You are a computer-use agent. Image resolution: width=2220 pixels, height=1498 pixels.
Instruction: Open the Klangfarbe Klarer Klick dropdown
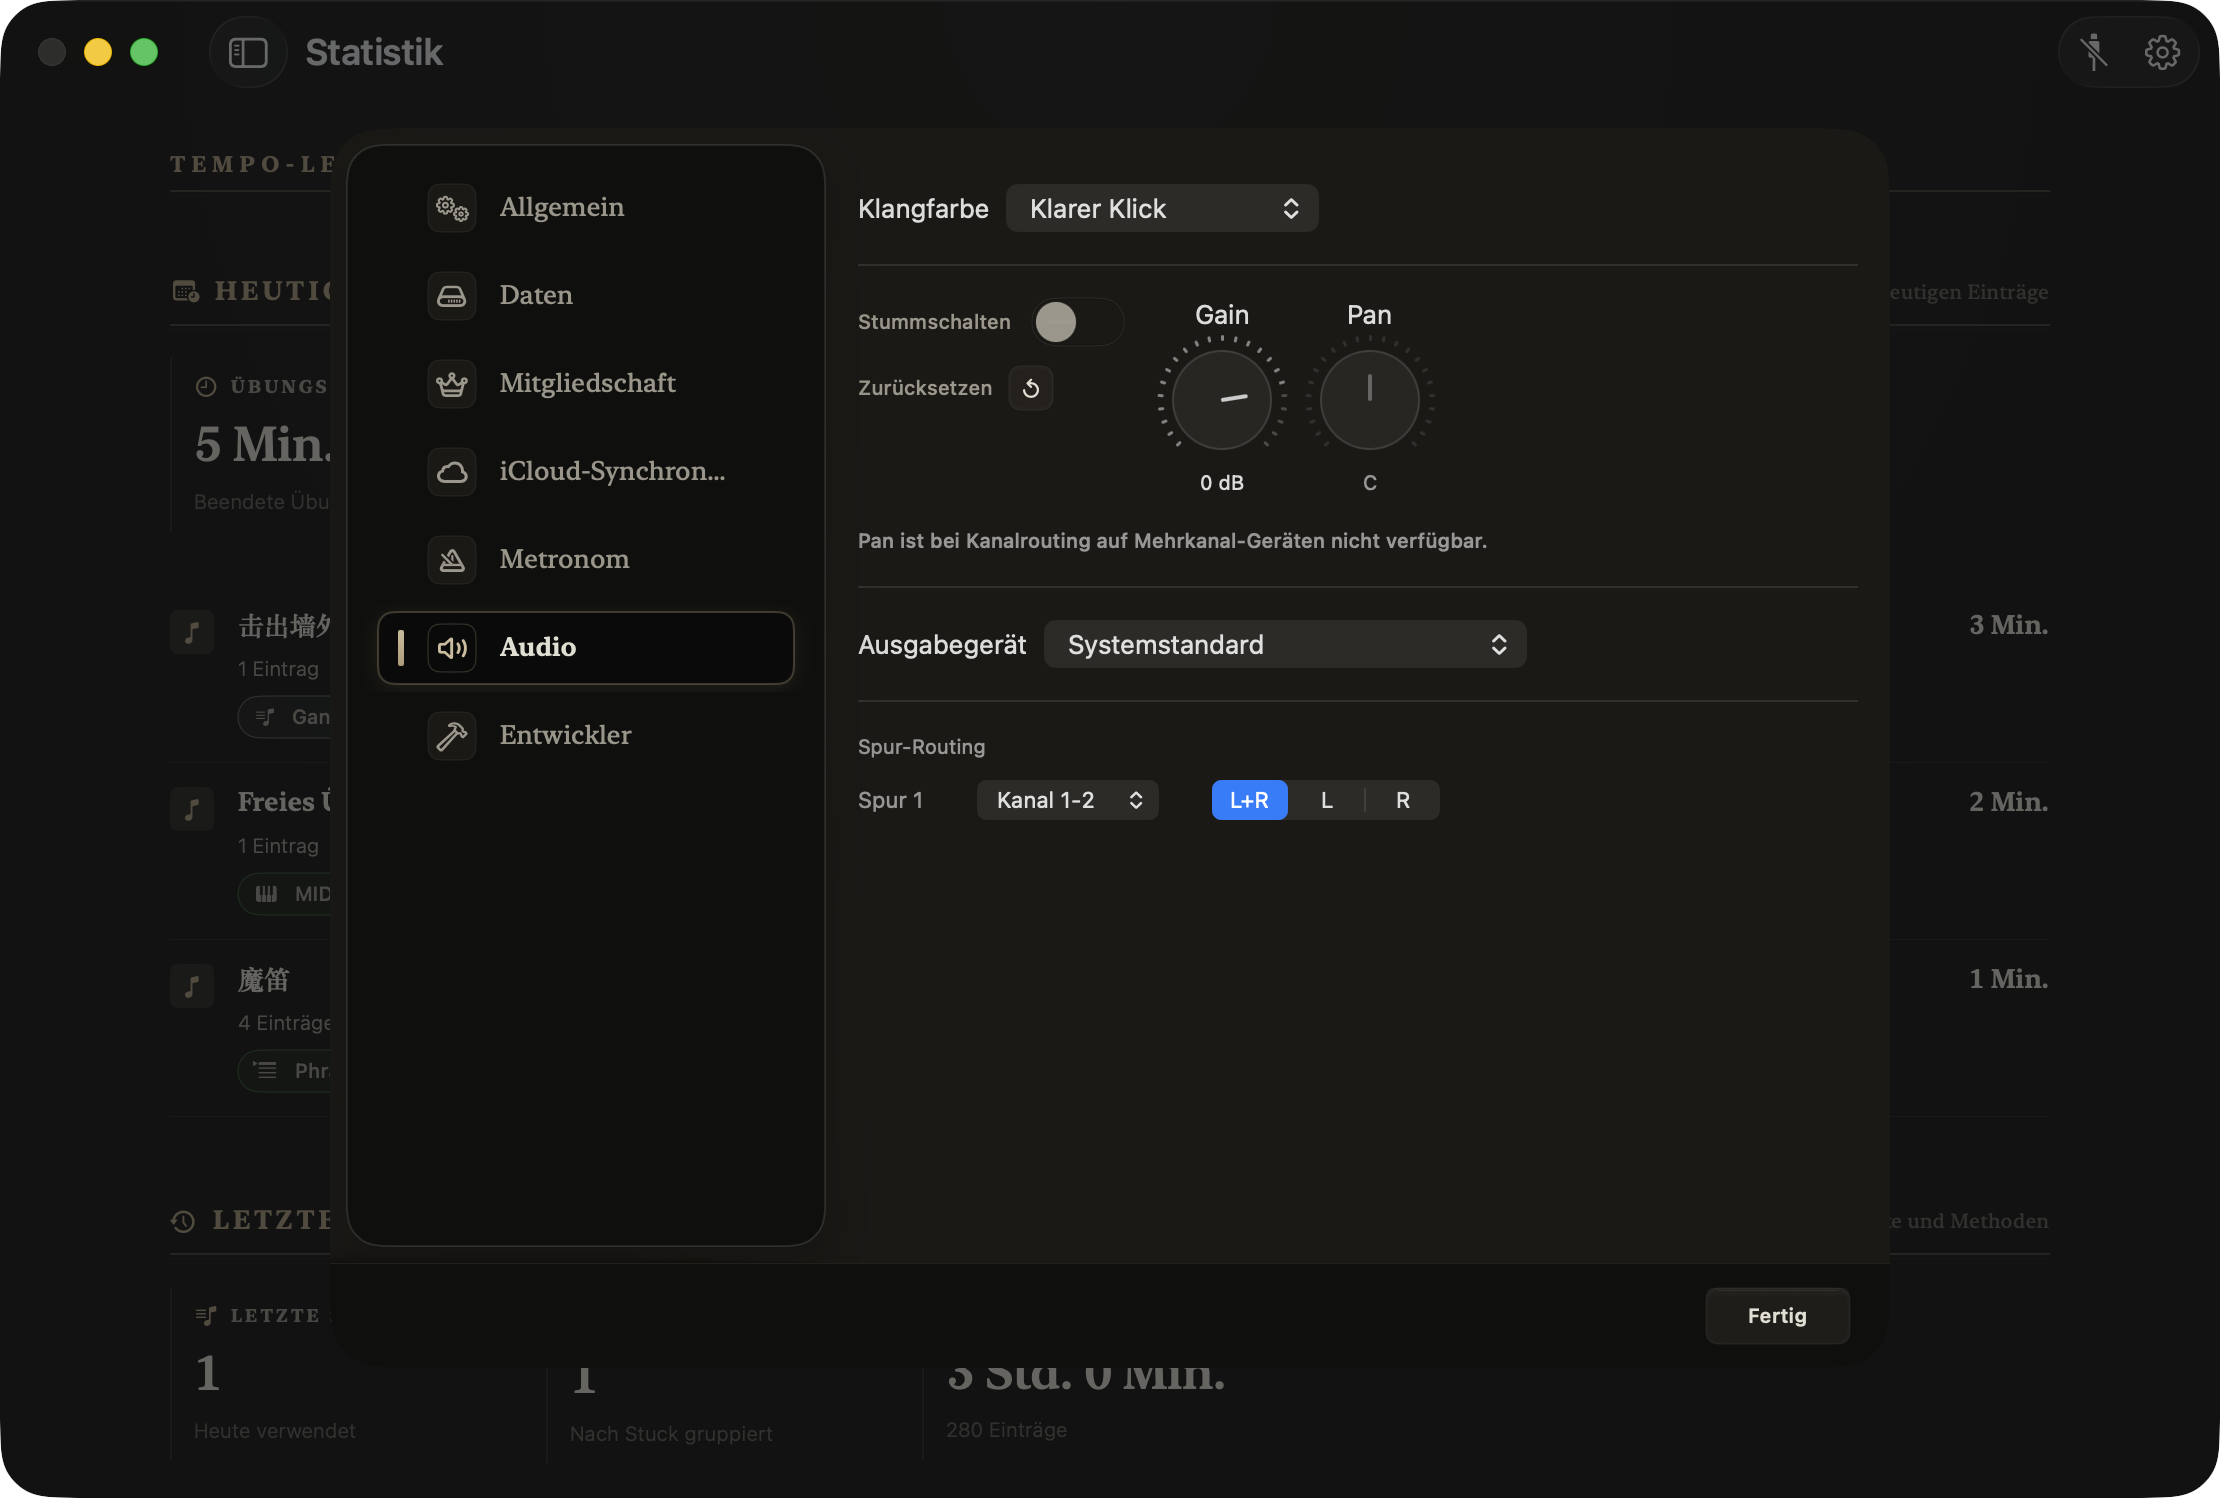(1162, 208)
